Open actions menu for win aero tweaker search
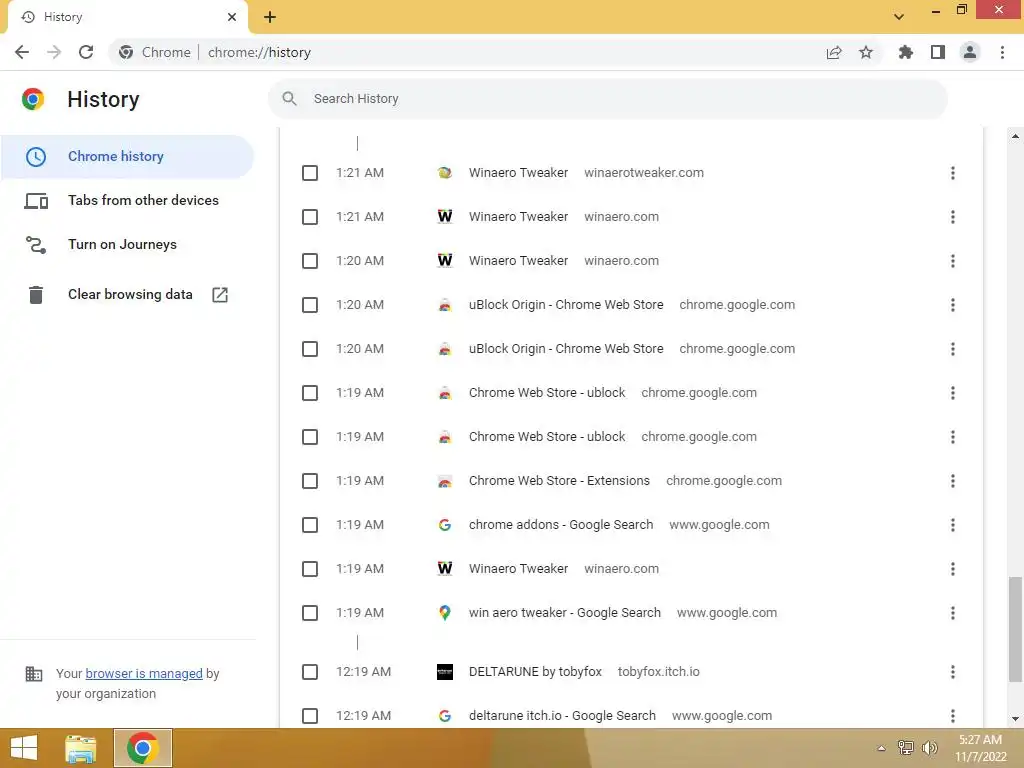Viewport: 1024px width, 768px height. [x=953, y=613]
